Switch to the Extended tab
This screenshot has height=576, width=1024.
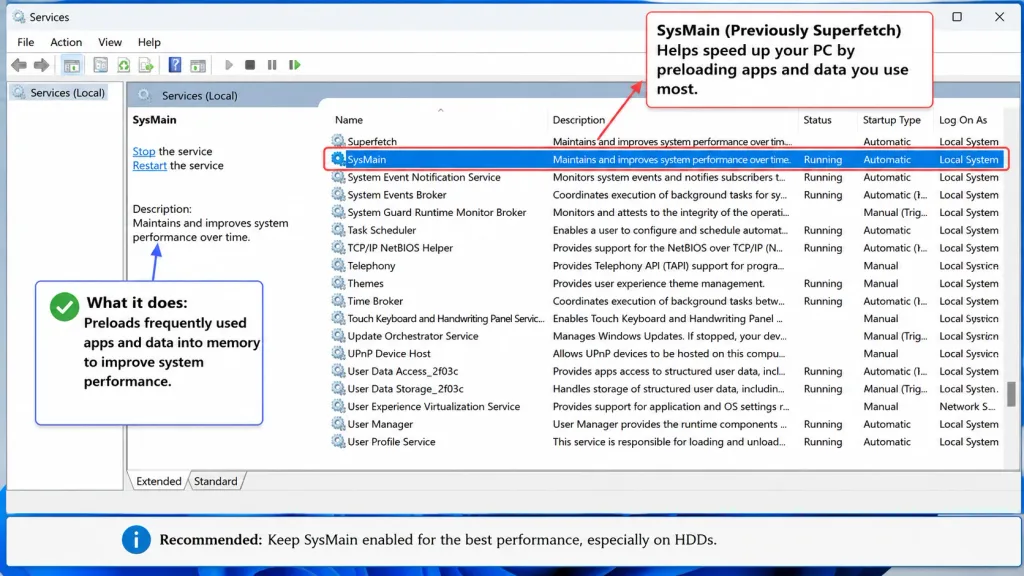click(159, 481)
